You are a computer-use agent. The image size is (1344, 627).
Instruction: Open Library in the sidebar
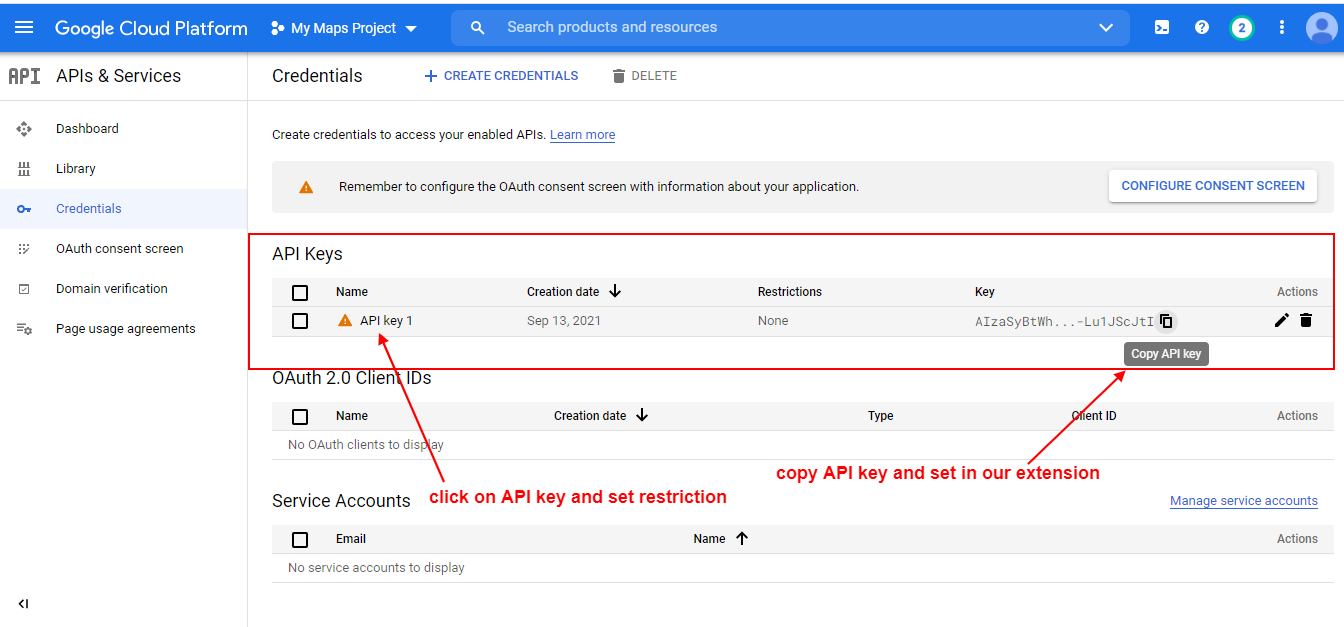[76, 169]
